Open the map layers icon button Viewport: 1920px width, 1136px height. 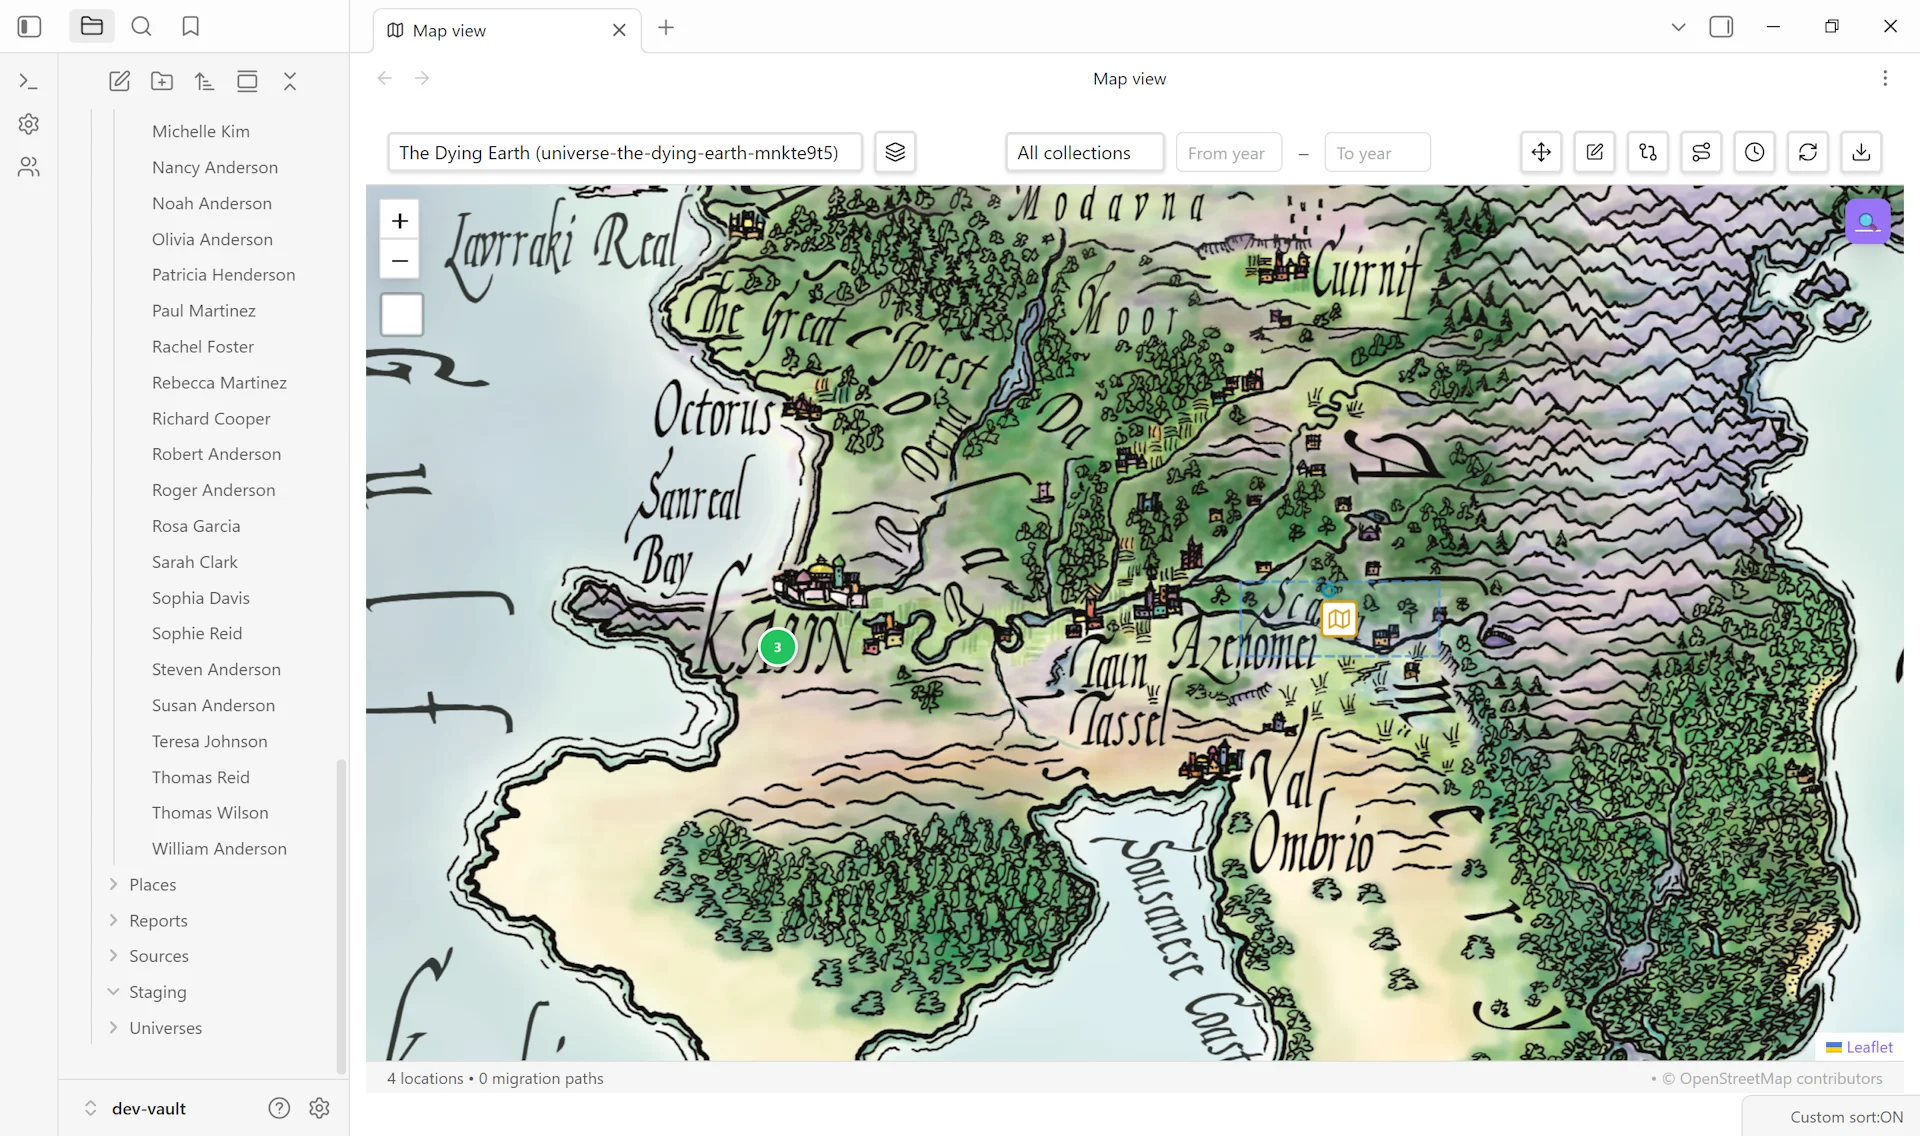895,152
